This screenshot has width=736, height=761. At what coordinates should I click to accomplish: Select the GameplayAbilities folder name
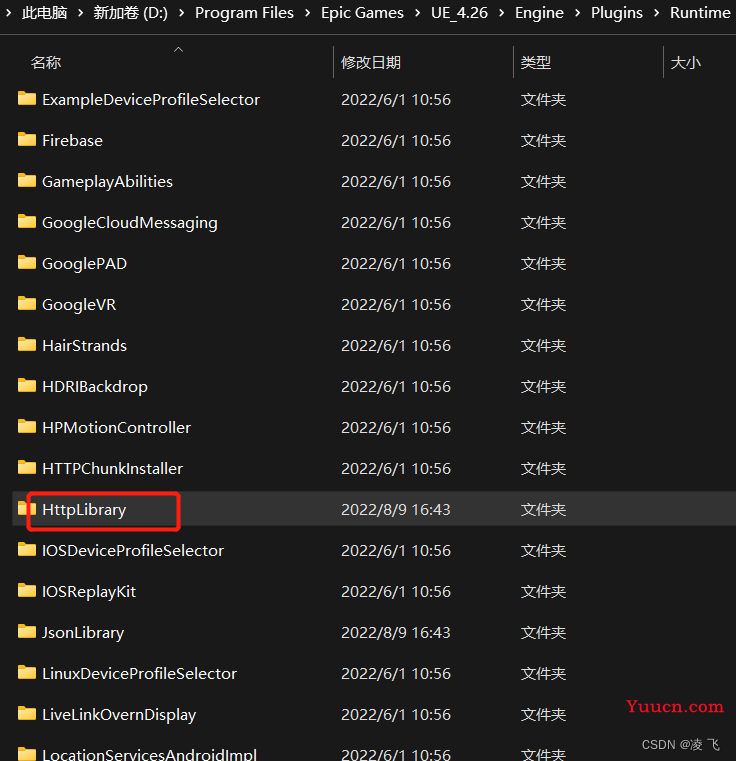[x=107, y=182]
